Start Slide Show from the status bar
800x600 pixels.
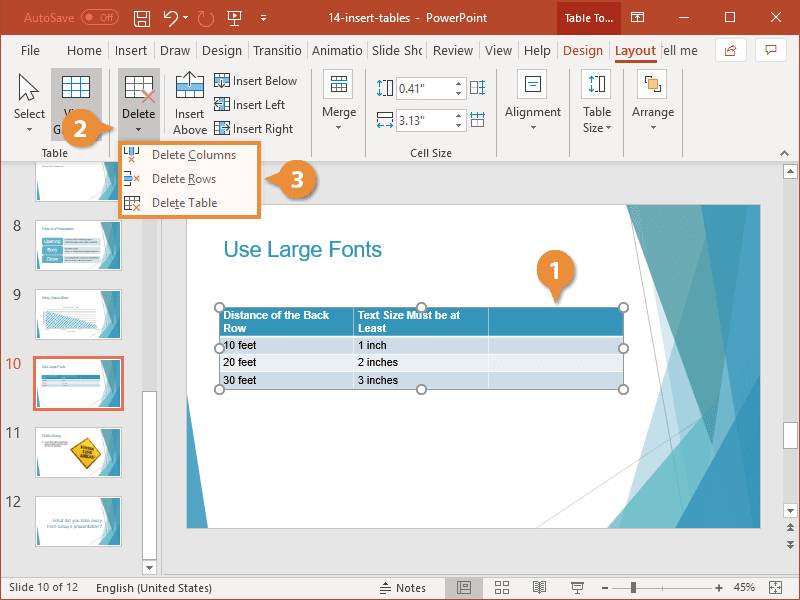[578, 588]
